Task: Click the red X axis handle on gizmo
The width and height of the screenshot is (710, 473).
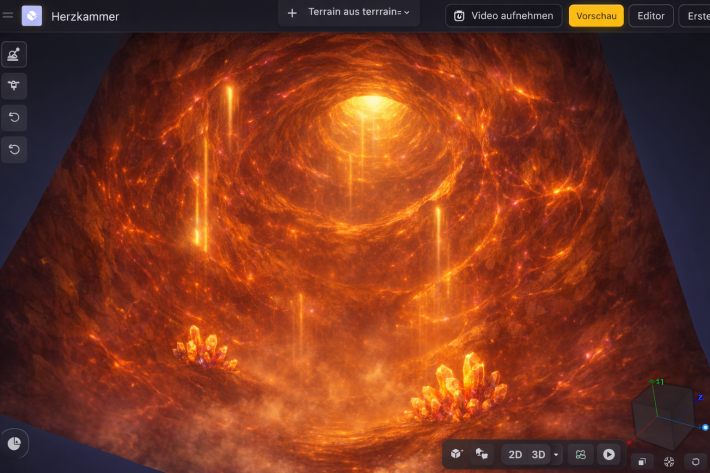Action: click(629, 442)
